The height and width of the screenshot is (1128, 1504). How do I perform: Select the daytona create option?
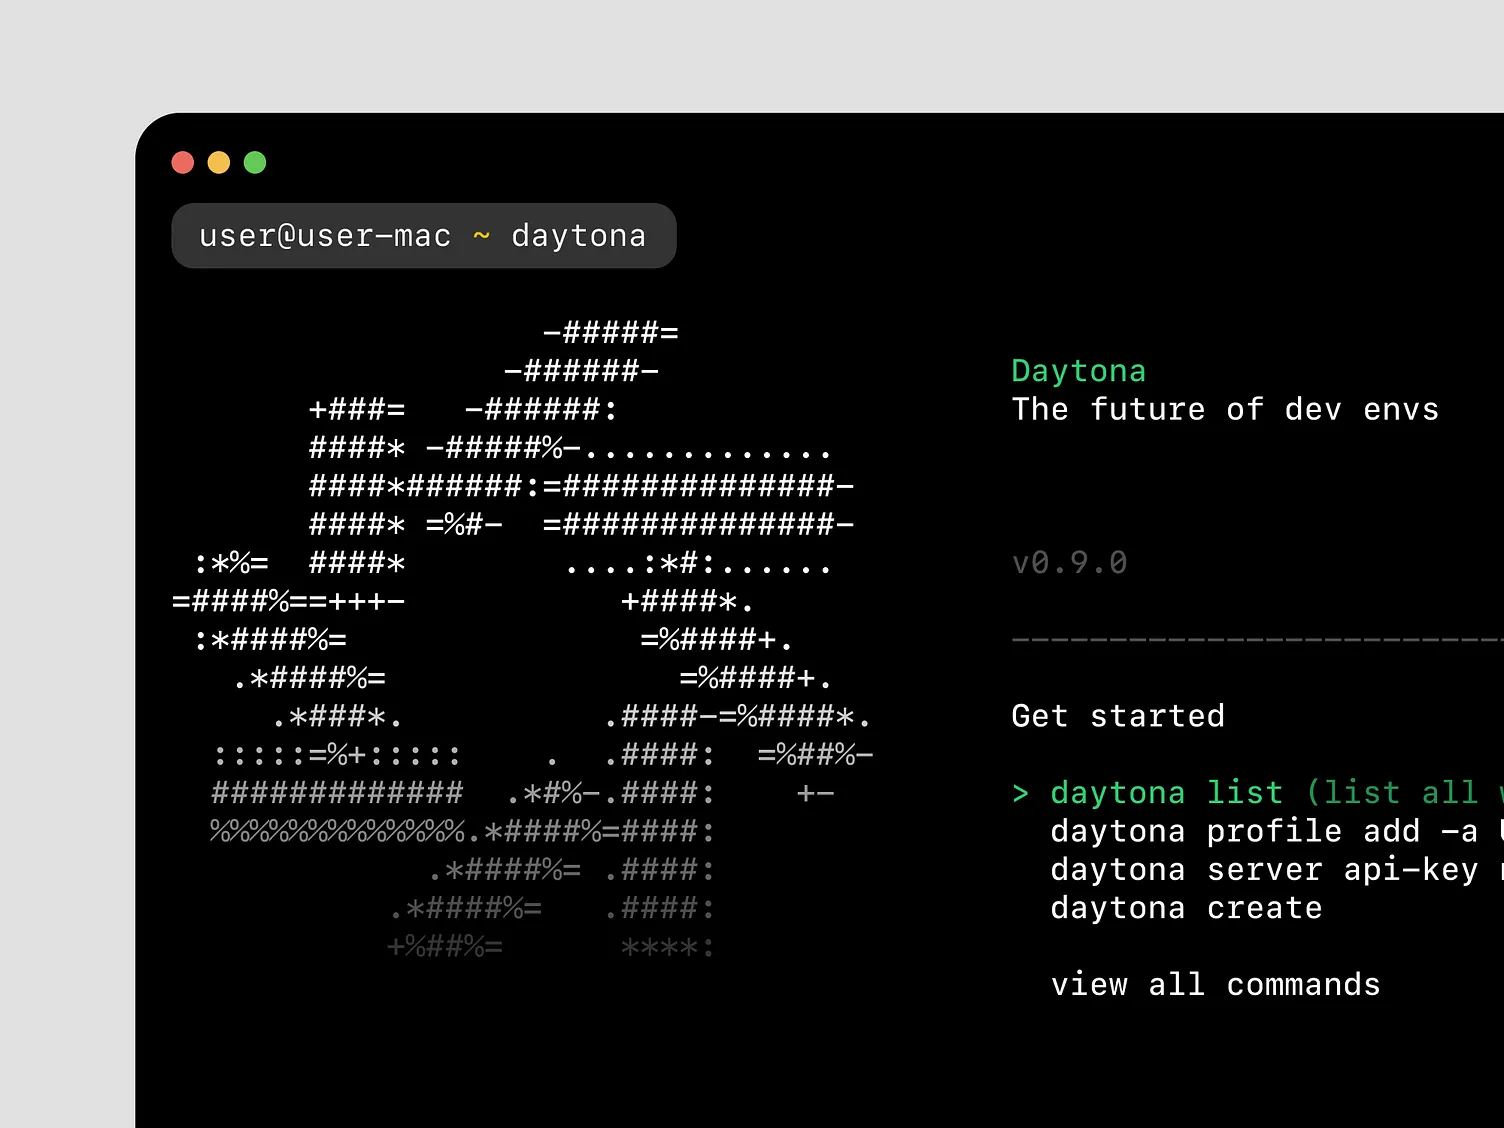[x=1185, y=908]
